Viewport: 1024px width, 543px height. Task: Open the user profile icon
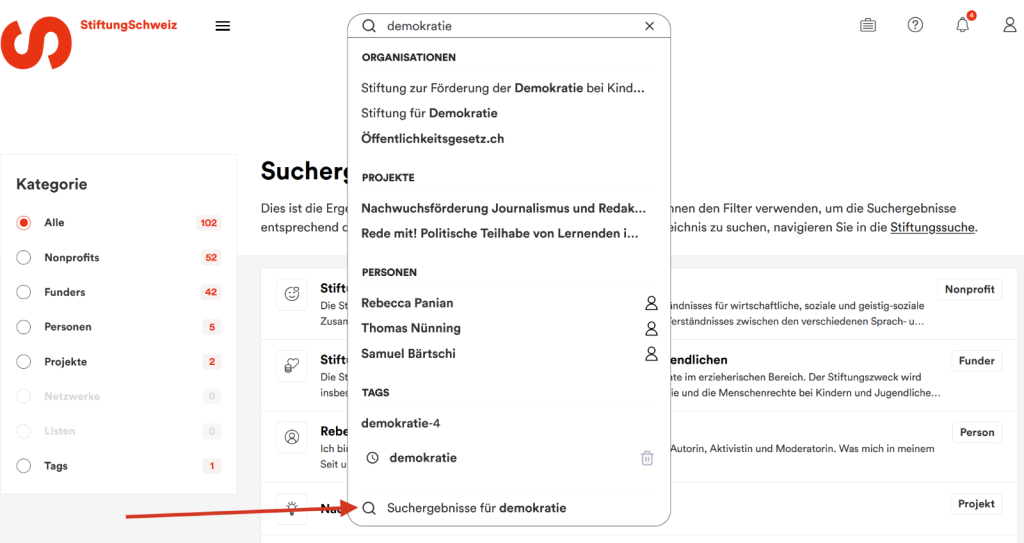point(1009,25)
